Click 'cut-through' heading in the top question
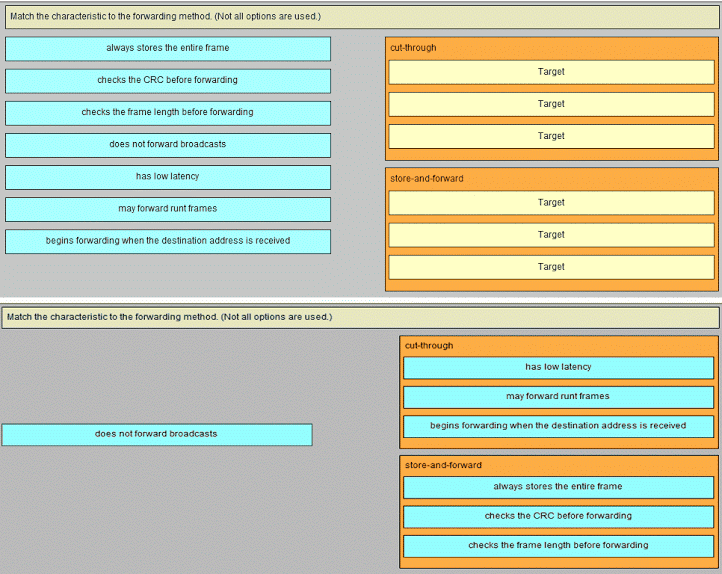 click(413, 48)
